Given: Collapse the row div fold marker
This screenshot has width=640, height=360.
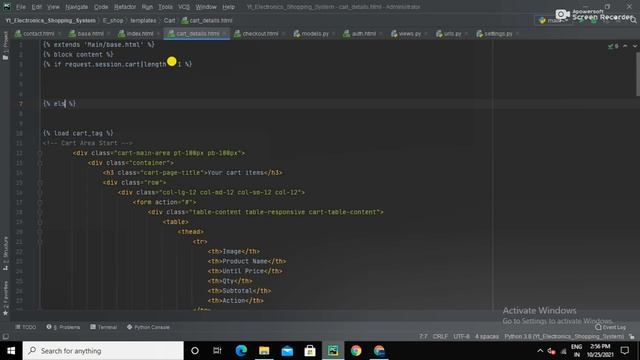Looking at the screenshot, I should (40, 182).
